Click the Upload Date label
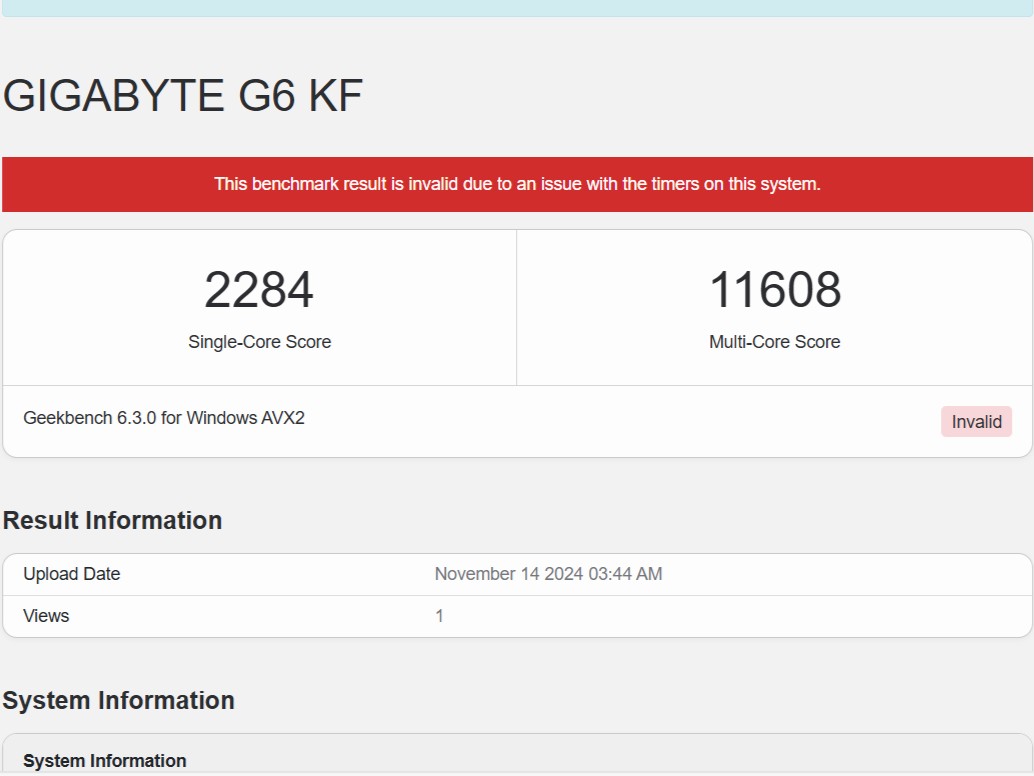The height and width of the screenshot is (776, 1034). click(71, 574)
